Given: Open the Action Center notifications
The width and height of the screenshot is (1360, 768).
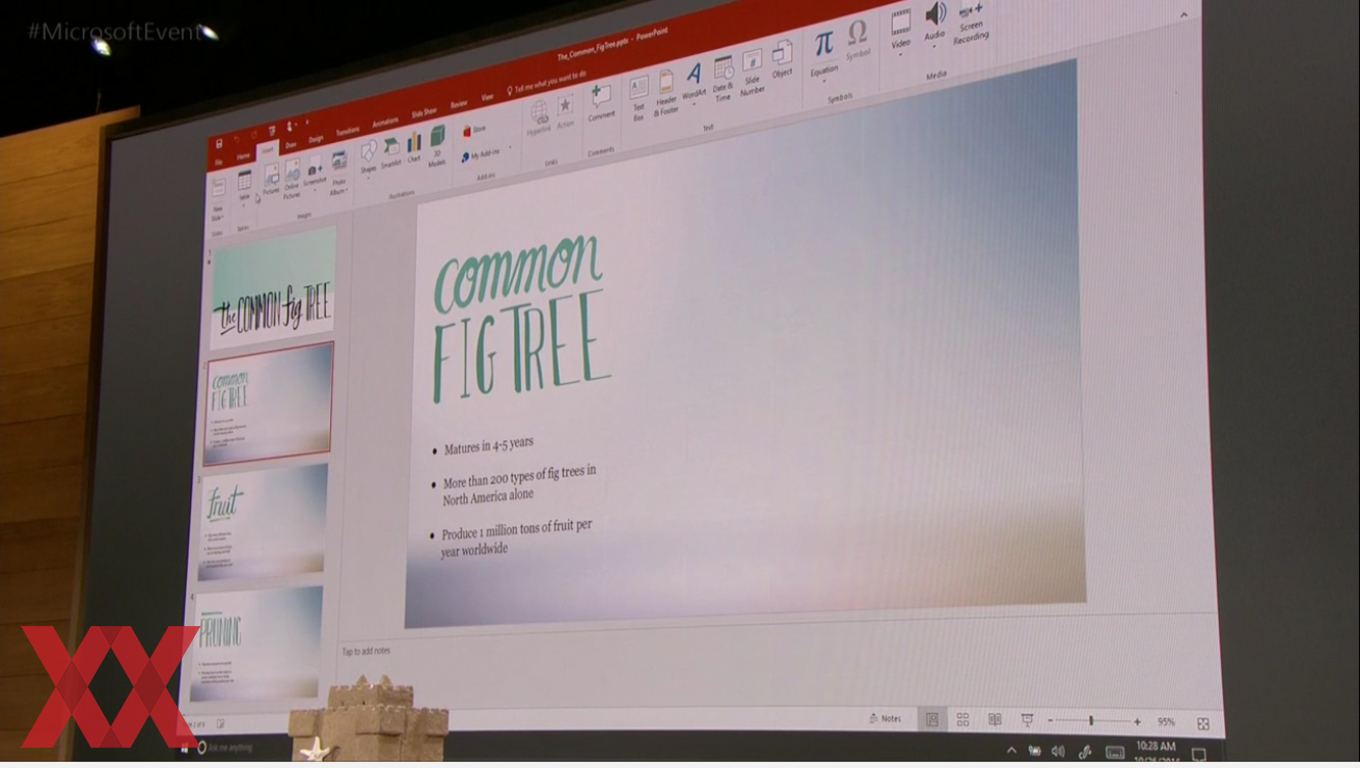Looking at the screenshot, I should pos(1199,755).
